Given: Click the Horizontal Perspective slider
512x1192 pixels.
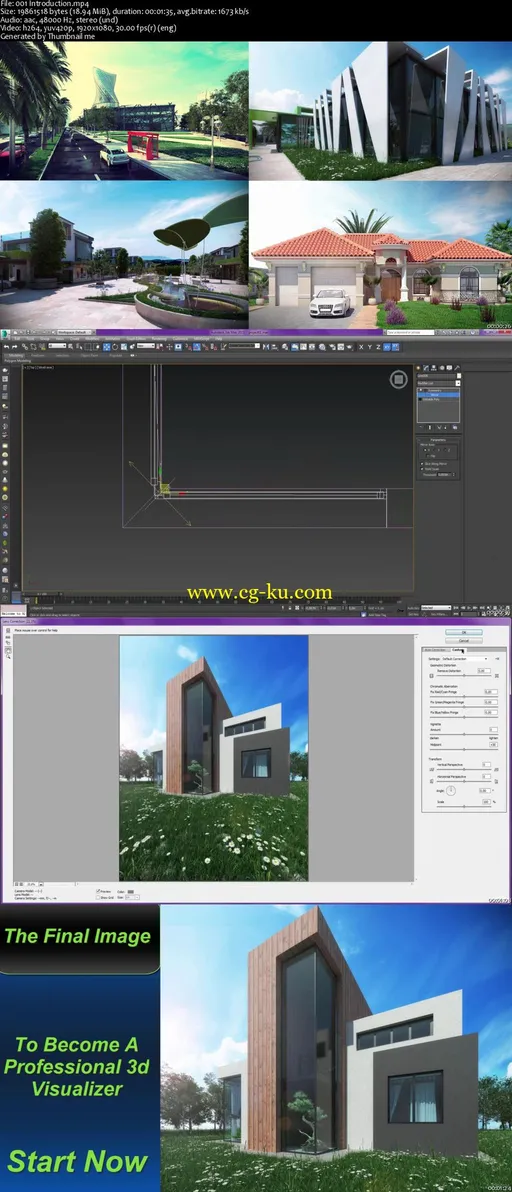Looking at the screenshot, I should click(x=464, y=781).
